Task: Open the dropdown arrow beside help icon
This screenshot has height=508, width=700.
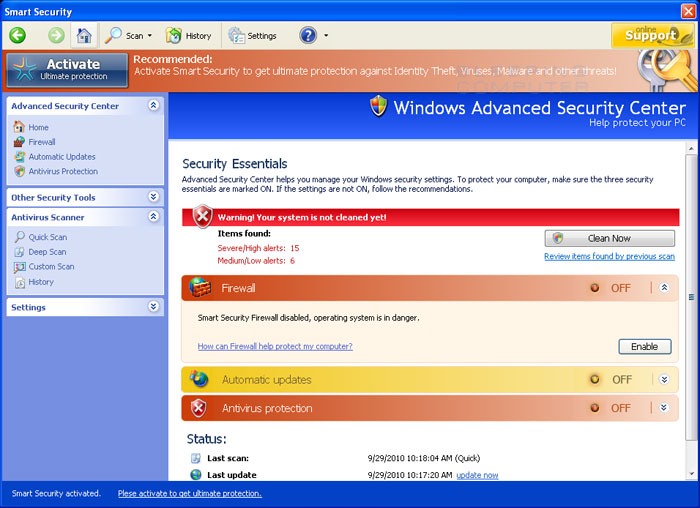Action: point(326,35)
